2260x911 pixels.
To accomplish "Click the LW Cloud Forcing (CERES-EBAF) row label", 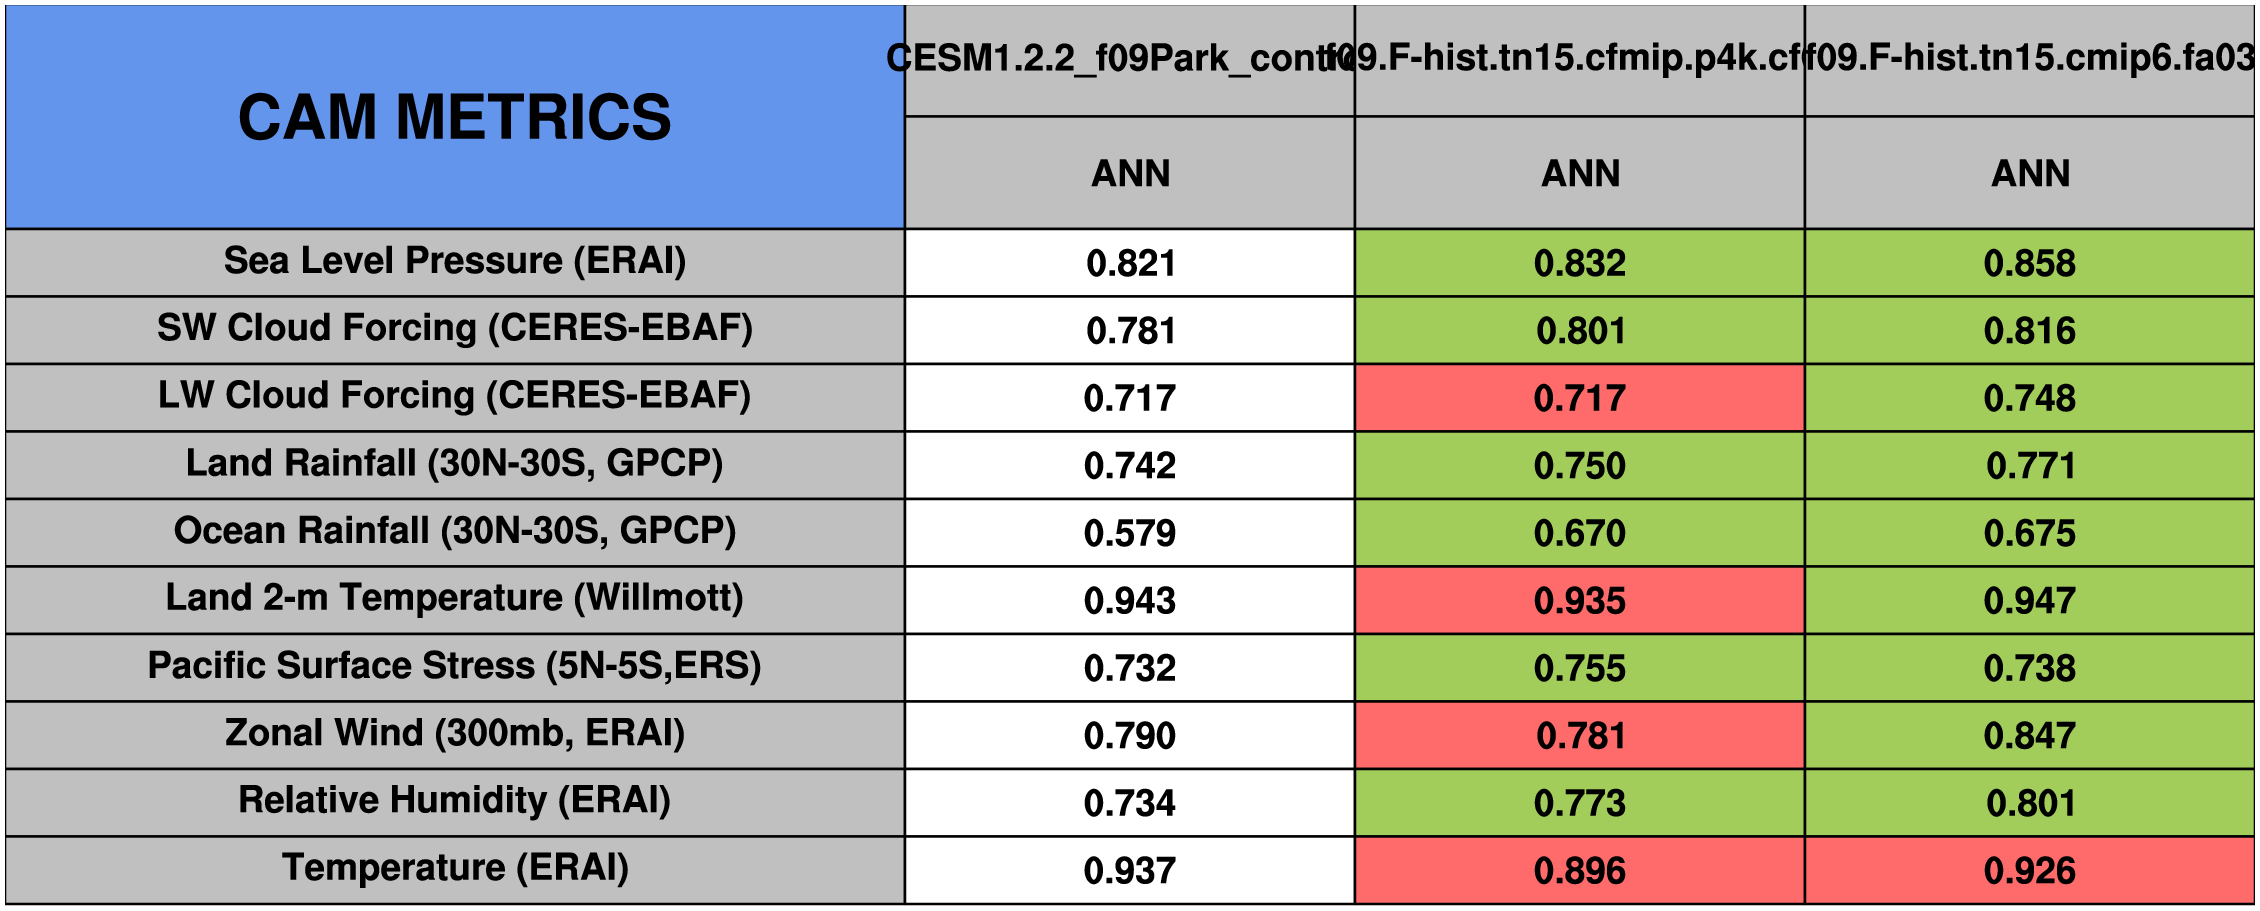I will (x=455, y=397).
